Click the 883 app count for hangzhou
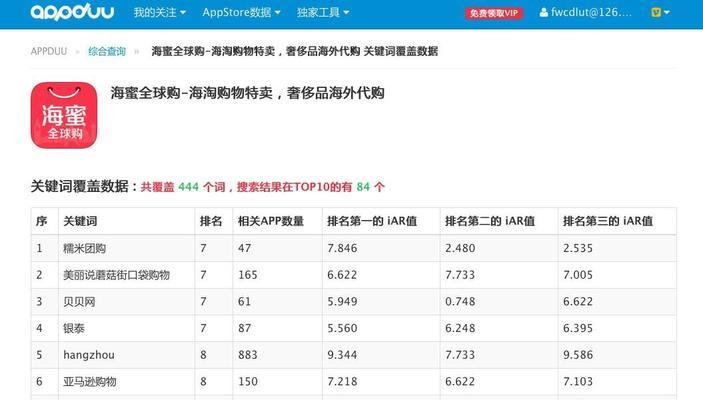The width and height of the screenshot is (703, 400). (247, 355)
